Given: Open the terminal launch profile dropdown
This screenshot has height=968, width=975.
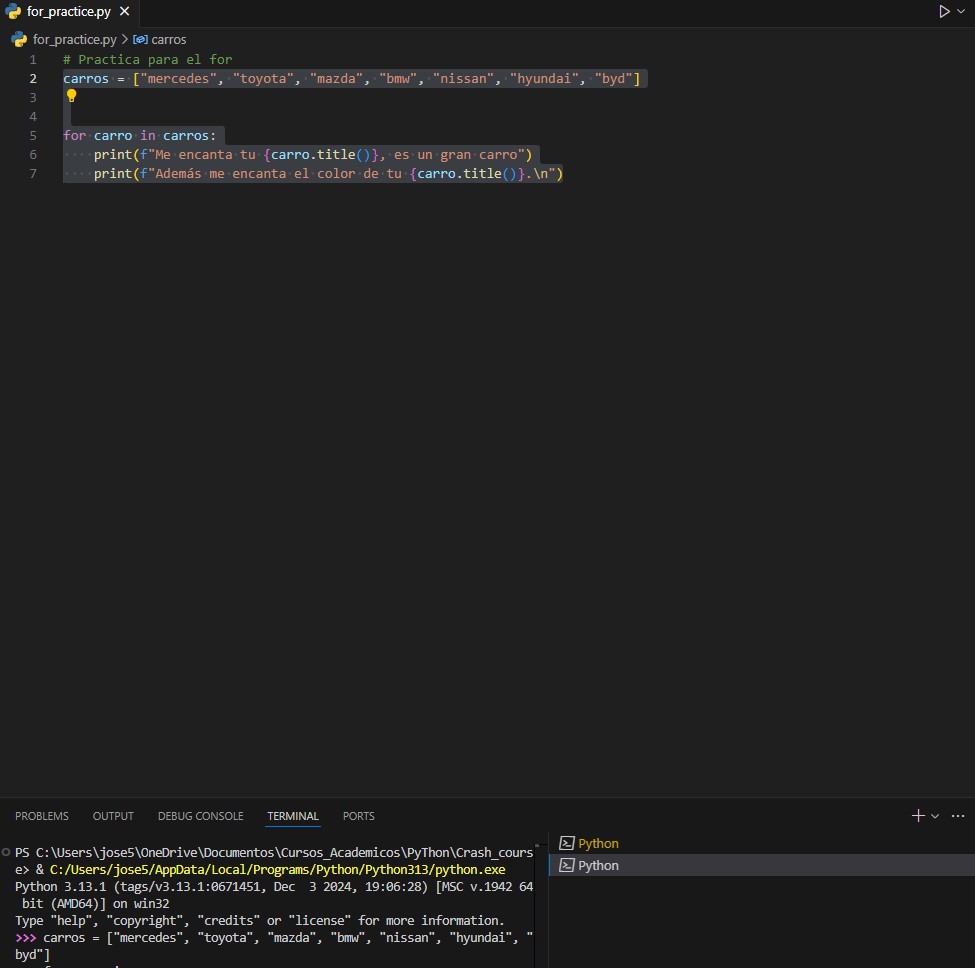Looking at the screenshot, I should coord(936,816).
